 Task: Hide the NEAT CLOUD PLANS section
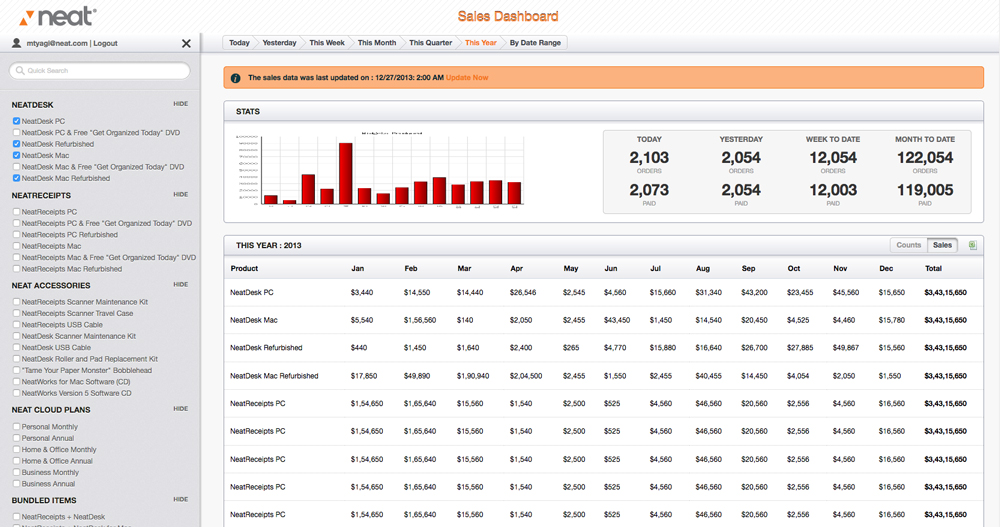tap(180, 408)
